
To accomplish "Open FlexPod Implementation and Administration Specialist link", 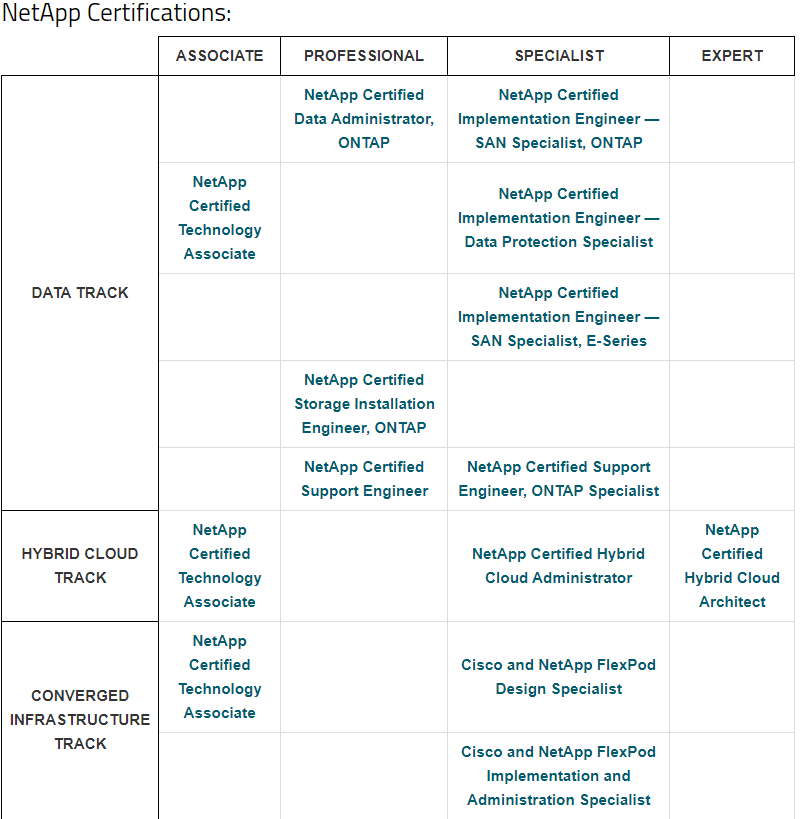I will point(558,776).
